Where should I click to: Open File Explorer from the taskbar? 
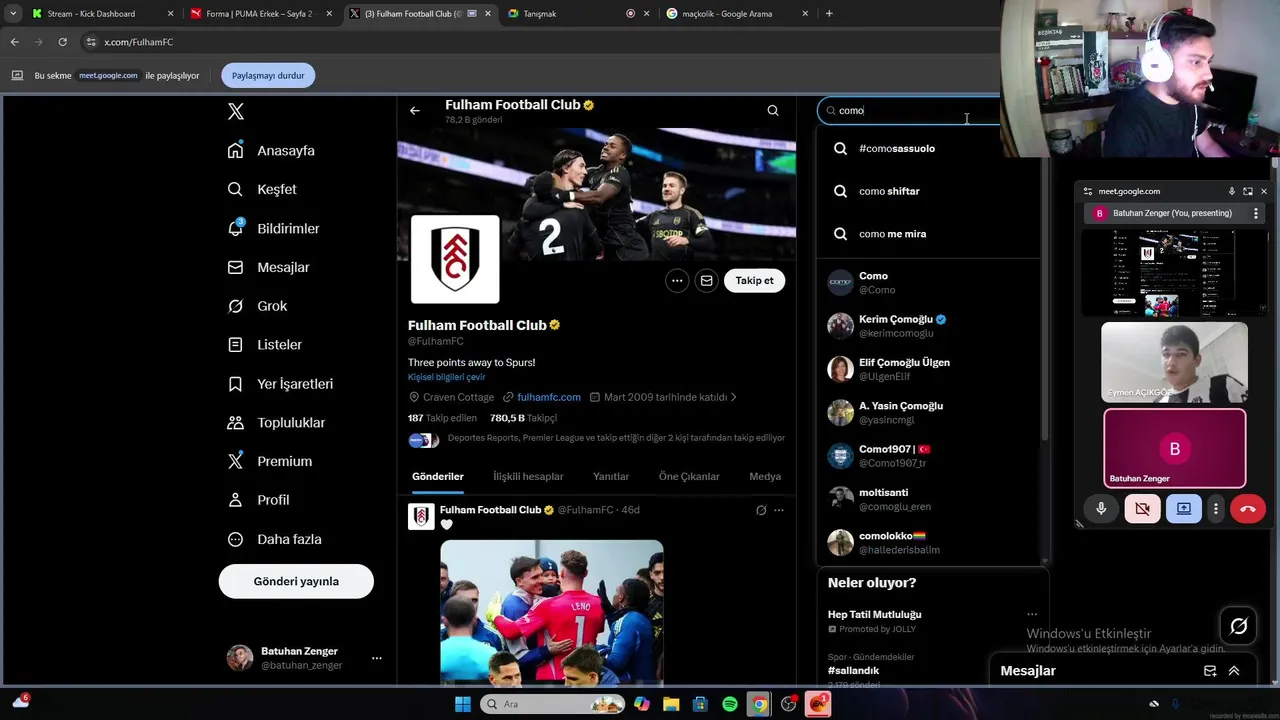click(671, 704)
